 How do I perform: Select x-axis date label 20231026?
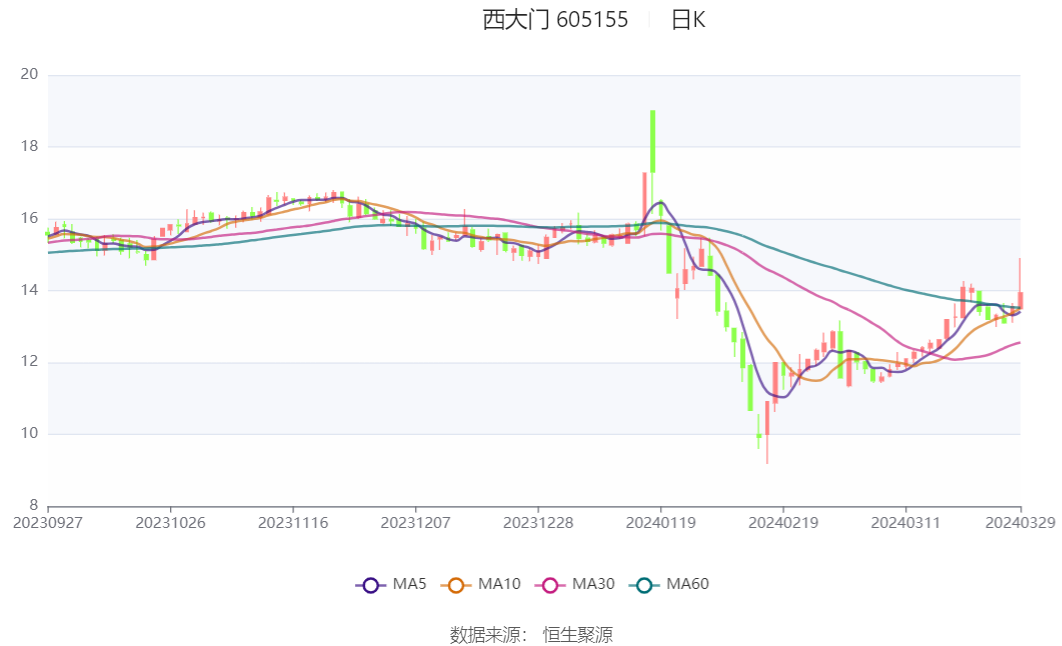pos(171,523)
